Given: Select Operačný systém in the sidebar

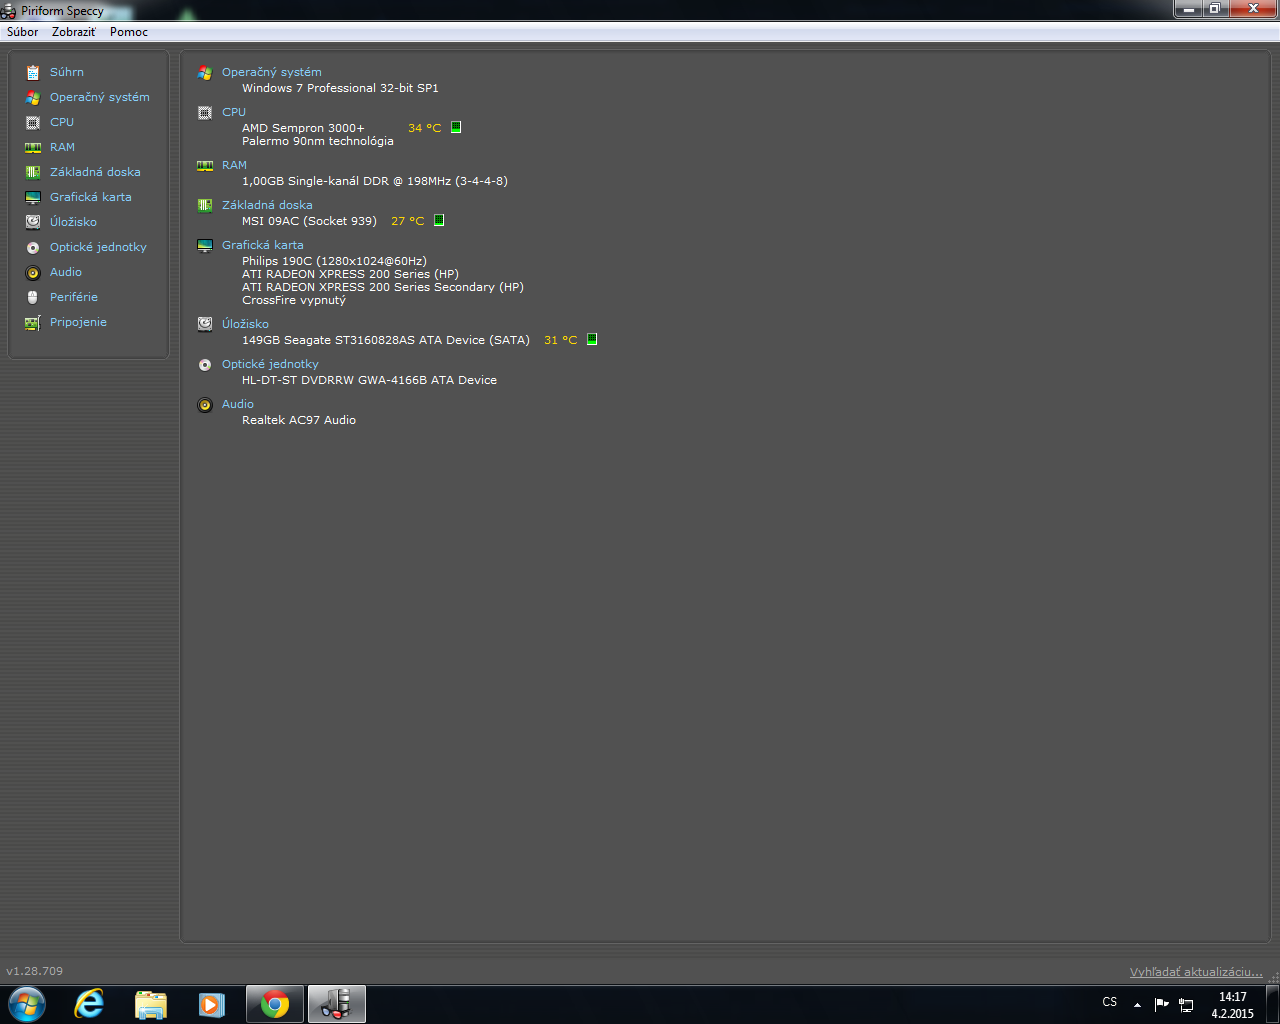Looking at the screenshot, I should coord(100,97).
